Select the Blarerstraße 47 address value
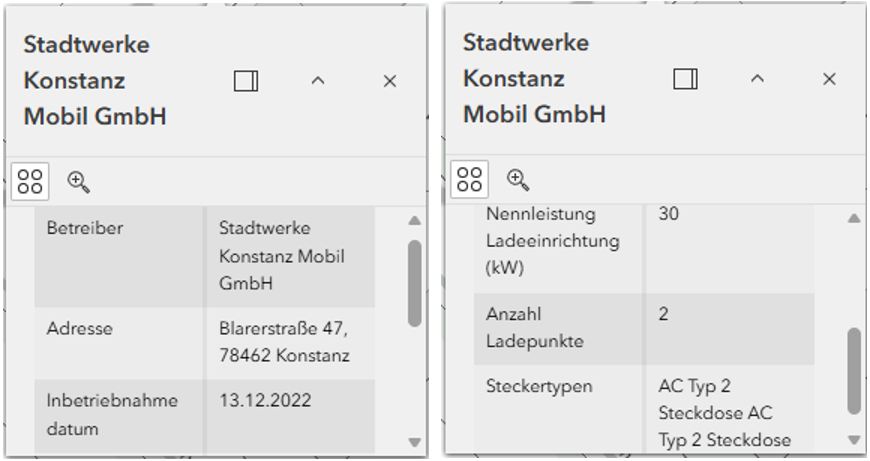The height and width of the screenshot is (461, 870). pos(284,342)
